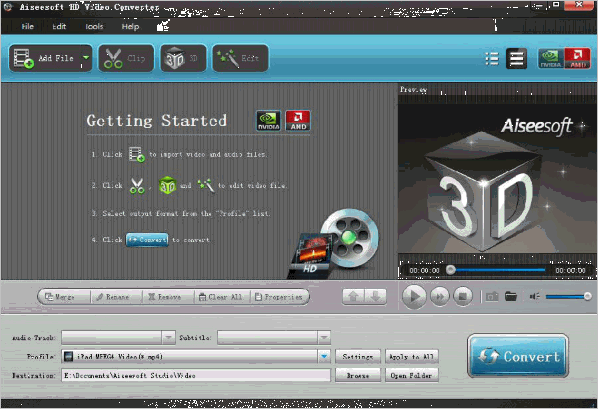Take a snapshot with the camera icon

tap(492, 296)
